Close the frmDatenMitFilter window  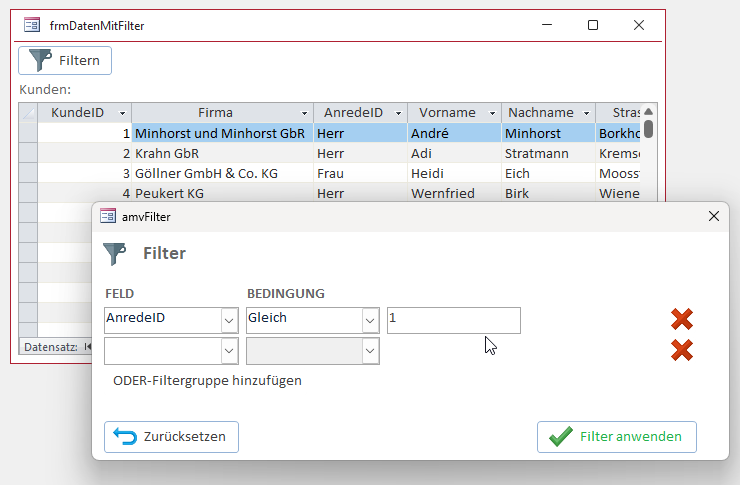[x=639, y=25]
